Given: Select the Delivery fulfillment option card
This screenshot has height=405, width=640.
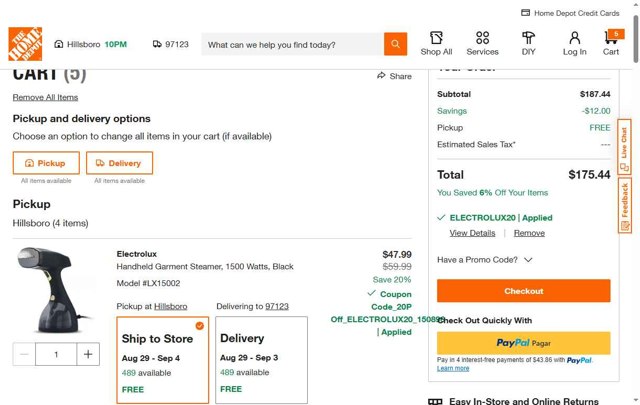Looking at the screenshot, I should tap(261, 360).
